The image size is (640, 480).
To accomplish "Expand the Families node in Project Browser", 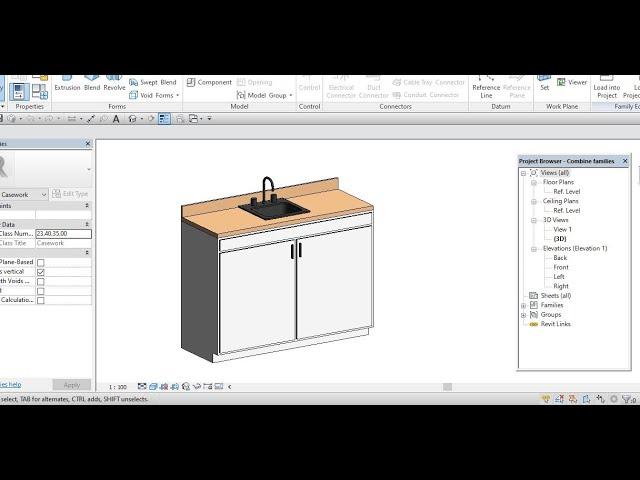I will tap(524, 305).
